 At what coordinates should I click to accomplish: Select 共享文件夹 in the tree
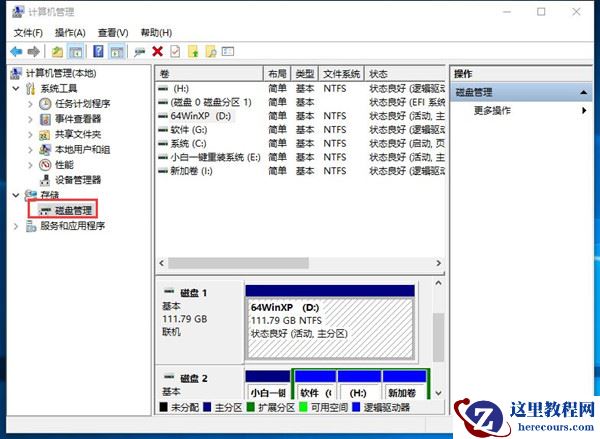pyautogui.click(x=78, y=134)
